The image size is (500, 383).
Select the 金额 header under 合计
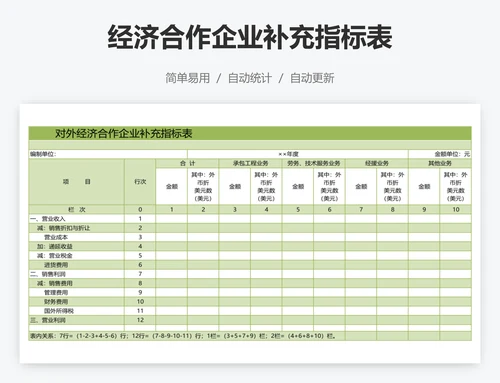pos(172,186)
